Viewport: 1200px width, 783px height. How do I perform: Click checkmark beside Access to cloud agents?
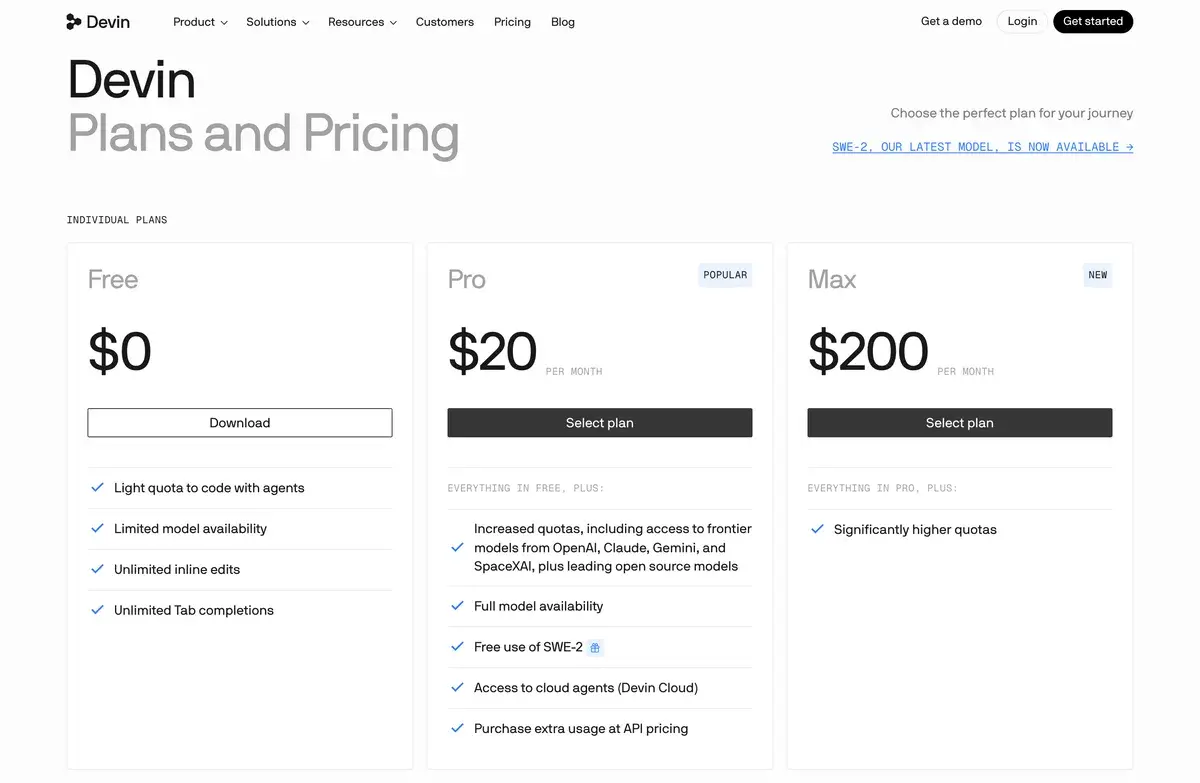pyautogui.click(x=457, y=687)
